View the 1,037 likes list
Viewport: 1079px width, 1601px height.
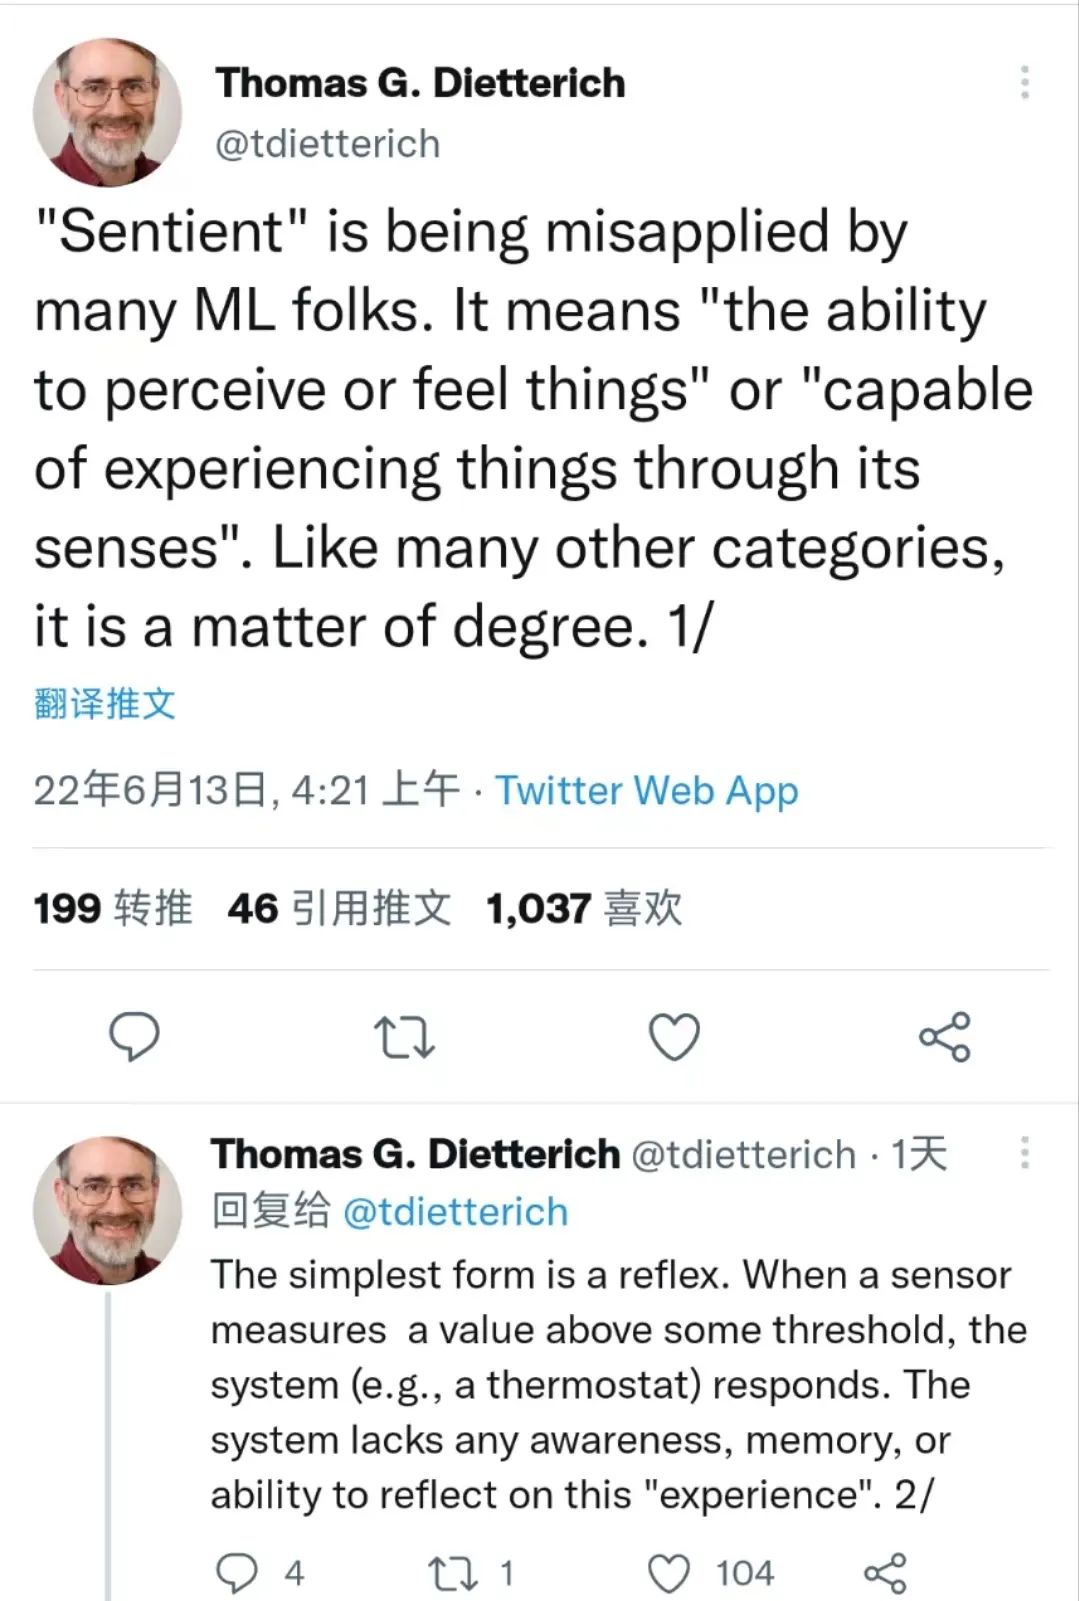click(584, 909)
